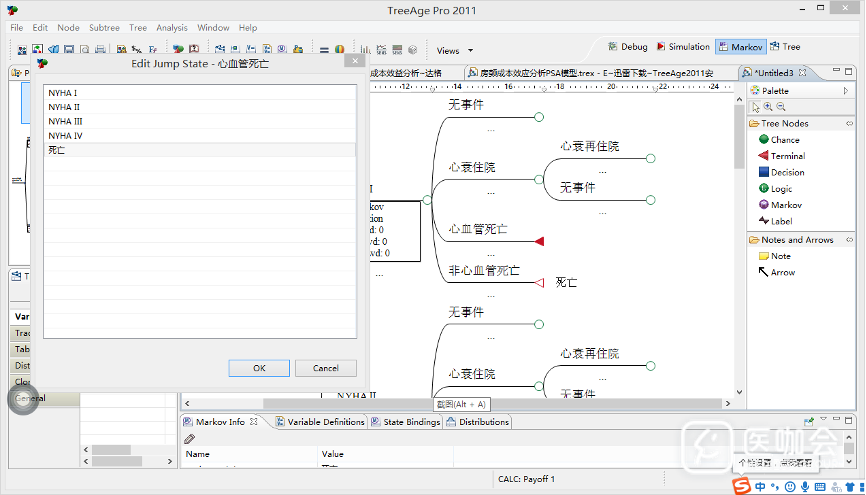Click the palette zoom in icon
The image size is (866, 495).
coord(768,107)
